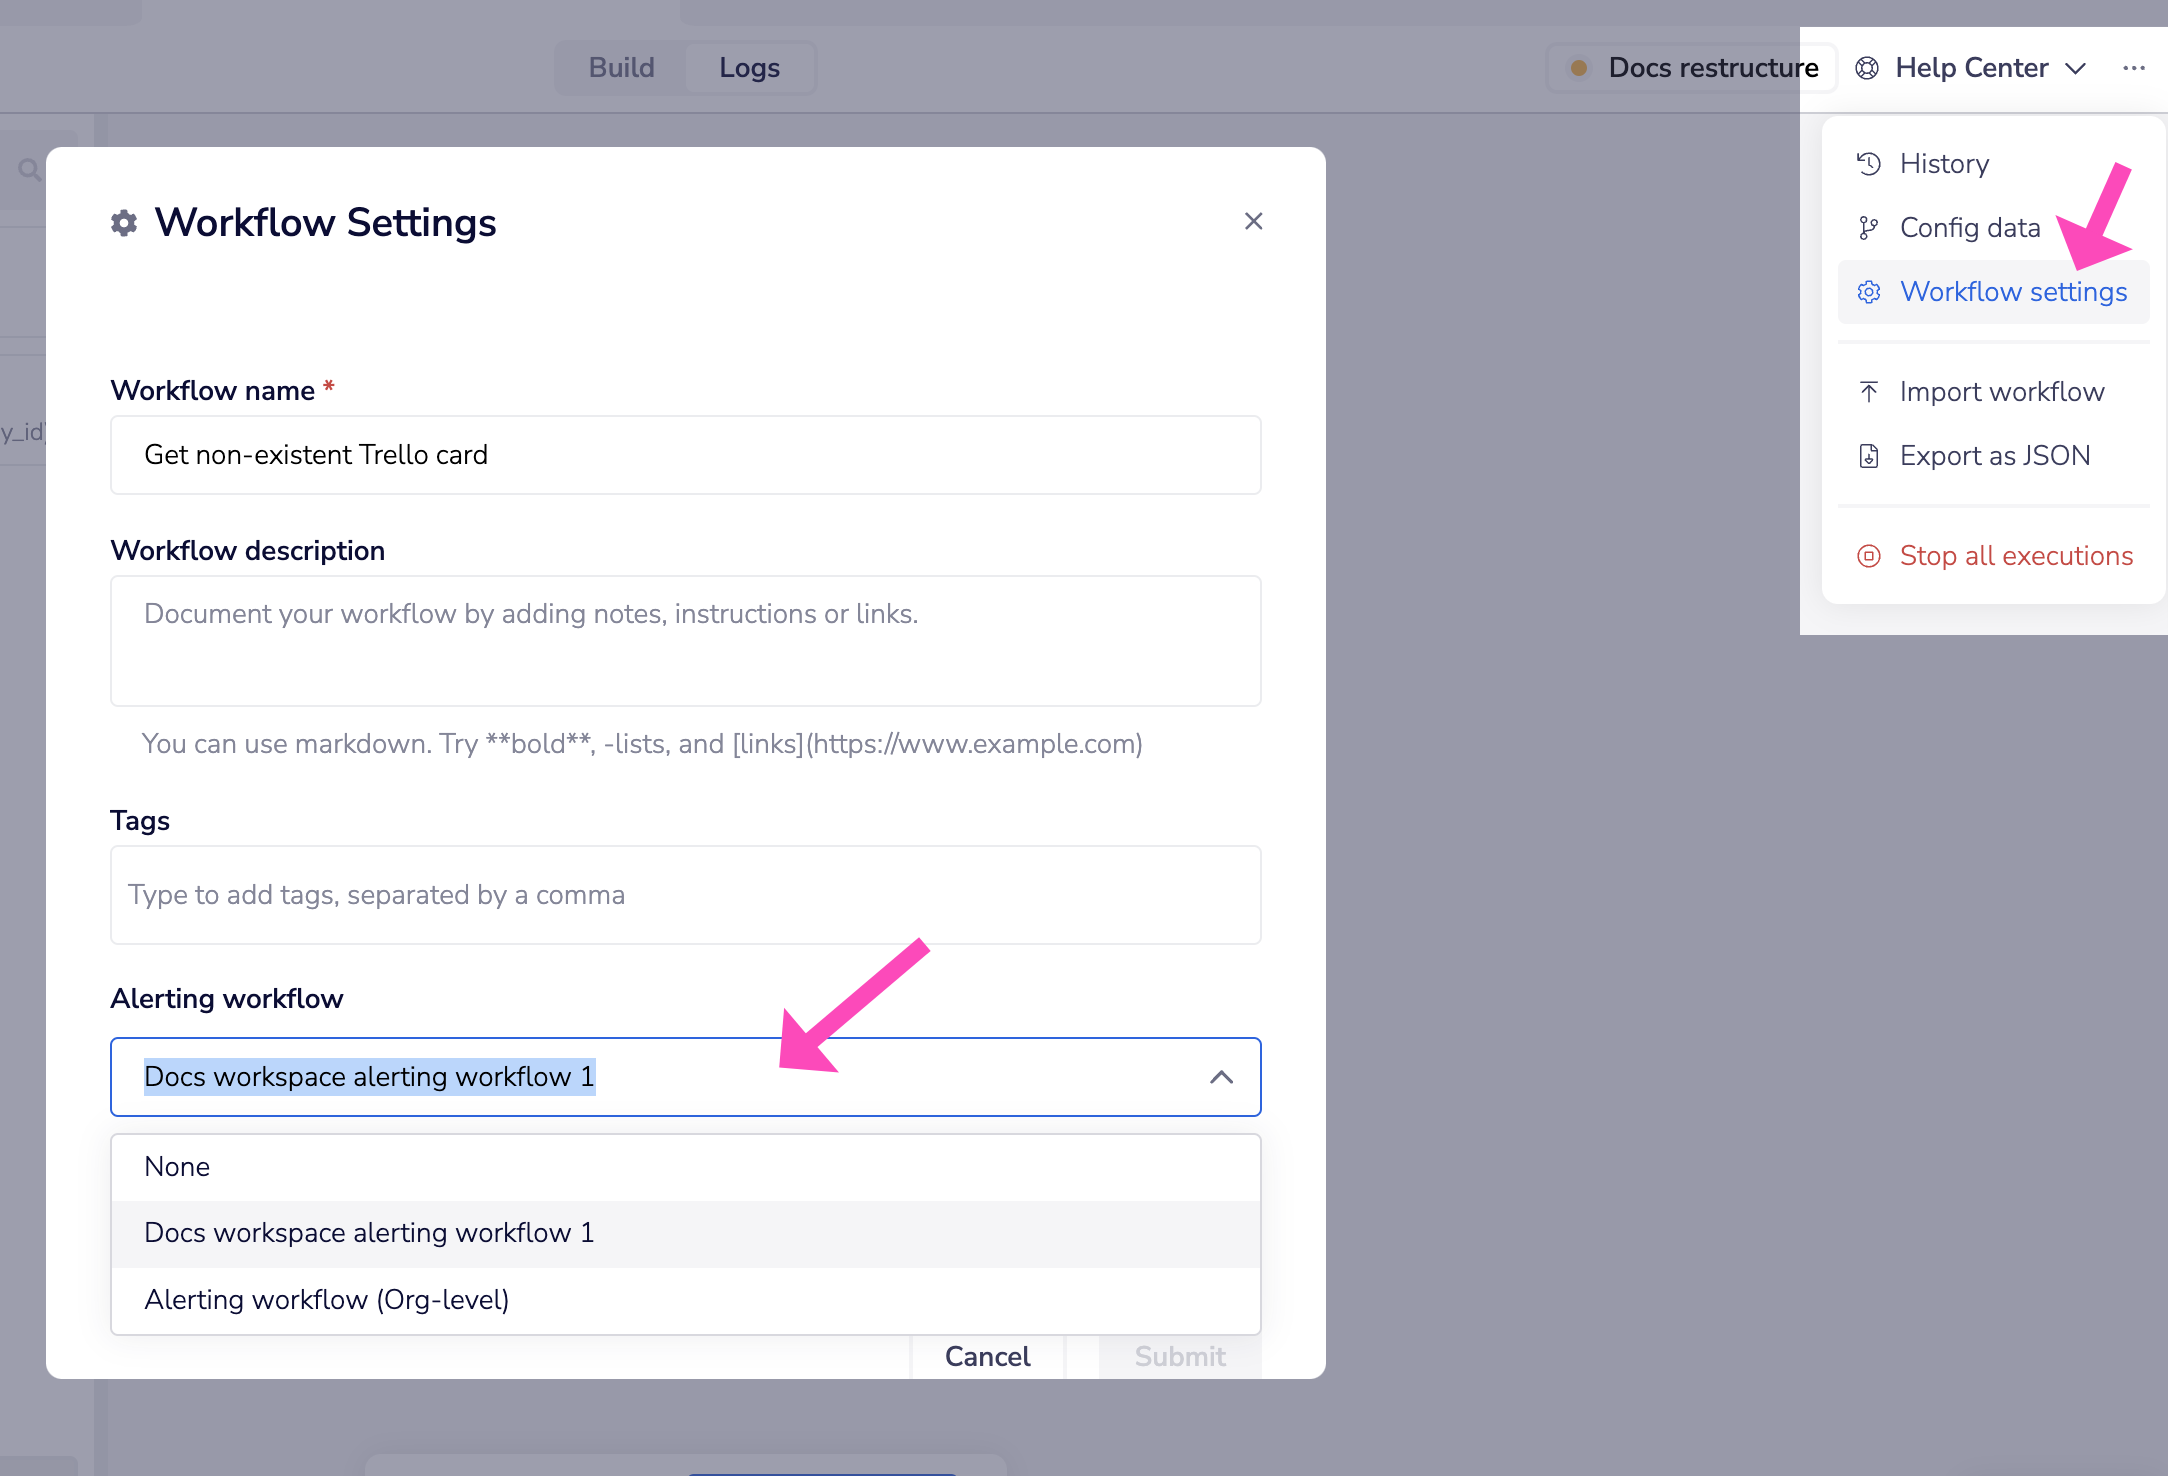Click the Workflow settings gear icon
The image size is (2168, 1476).
pyautogui.click(x=1868, y=291)
